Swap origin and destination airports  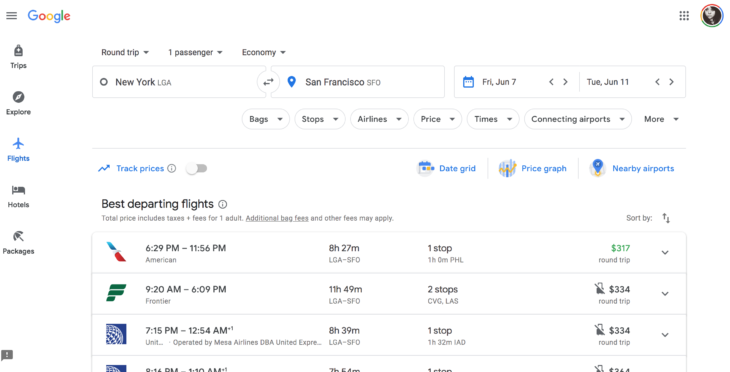268,82
